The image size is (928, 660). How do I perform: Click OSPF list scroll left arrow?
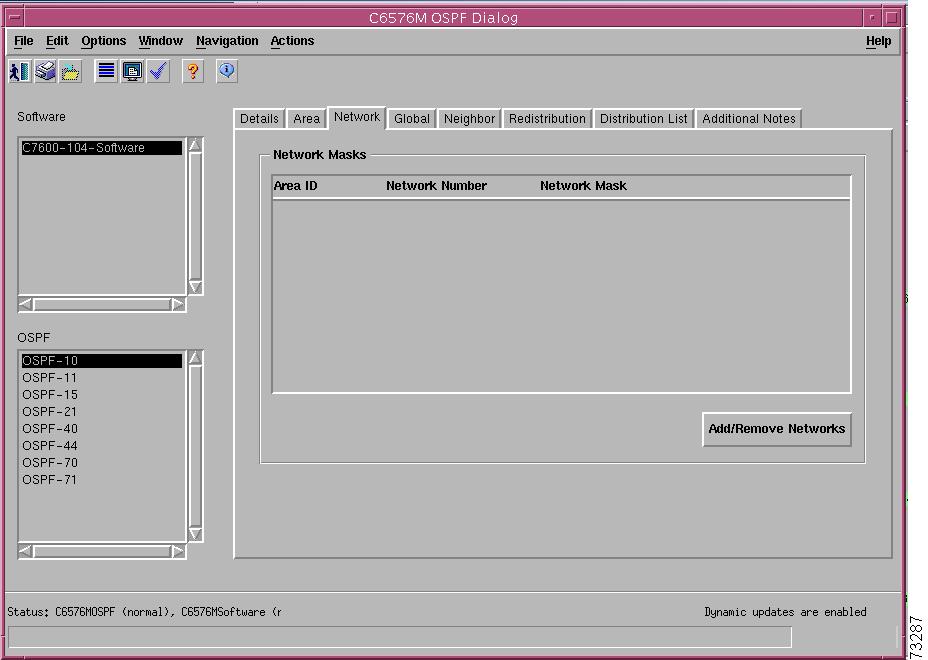coord(25,552)
